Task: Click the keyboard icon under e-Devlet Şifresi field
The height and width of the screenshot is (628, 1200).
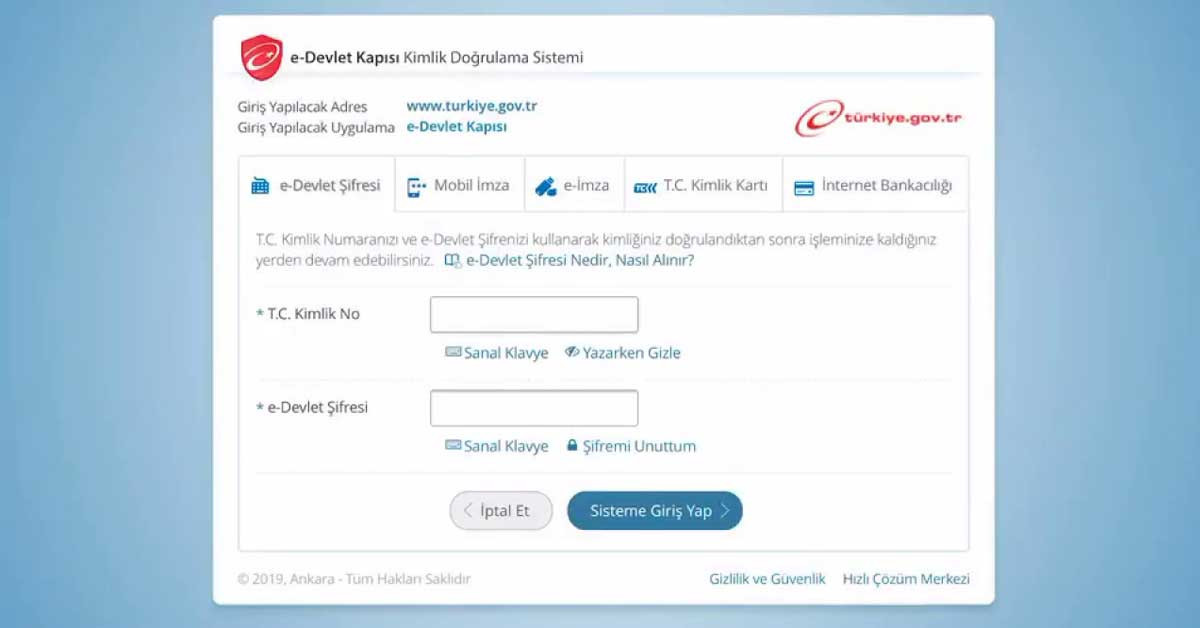Action: 453,445
